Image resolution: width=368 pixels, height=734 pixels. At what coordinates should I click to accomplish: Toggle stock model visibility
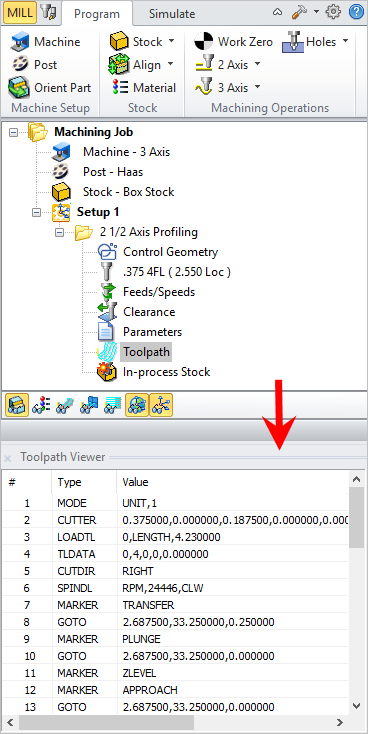(x=17, y=405)
